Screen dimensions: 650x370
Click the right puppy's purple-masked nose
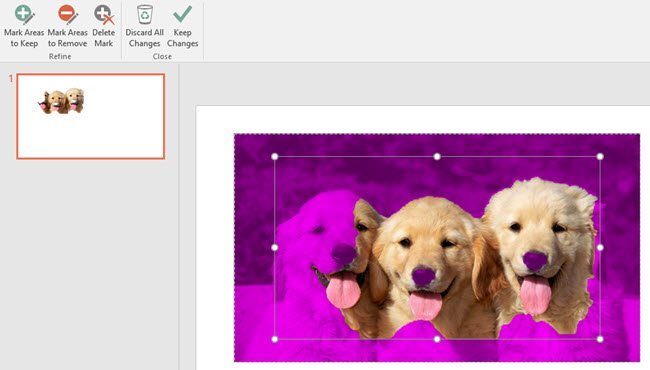(x=535, y=261)
